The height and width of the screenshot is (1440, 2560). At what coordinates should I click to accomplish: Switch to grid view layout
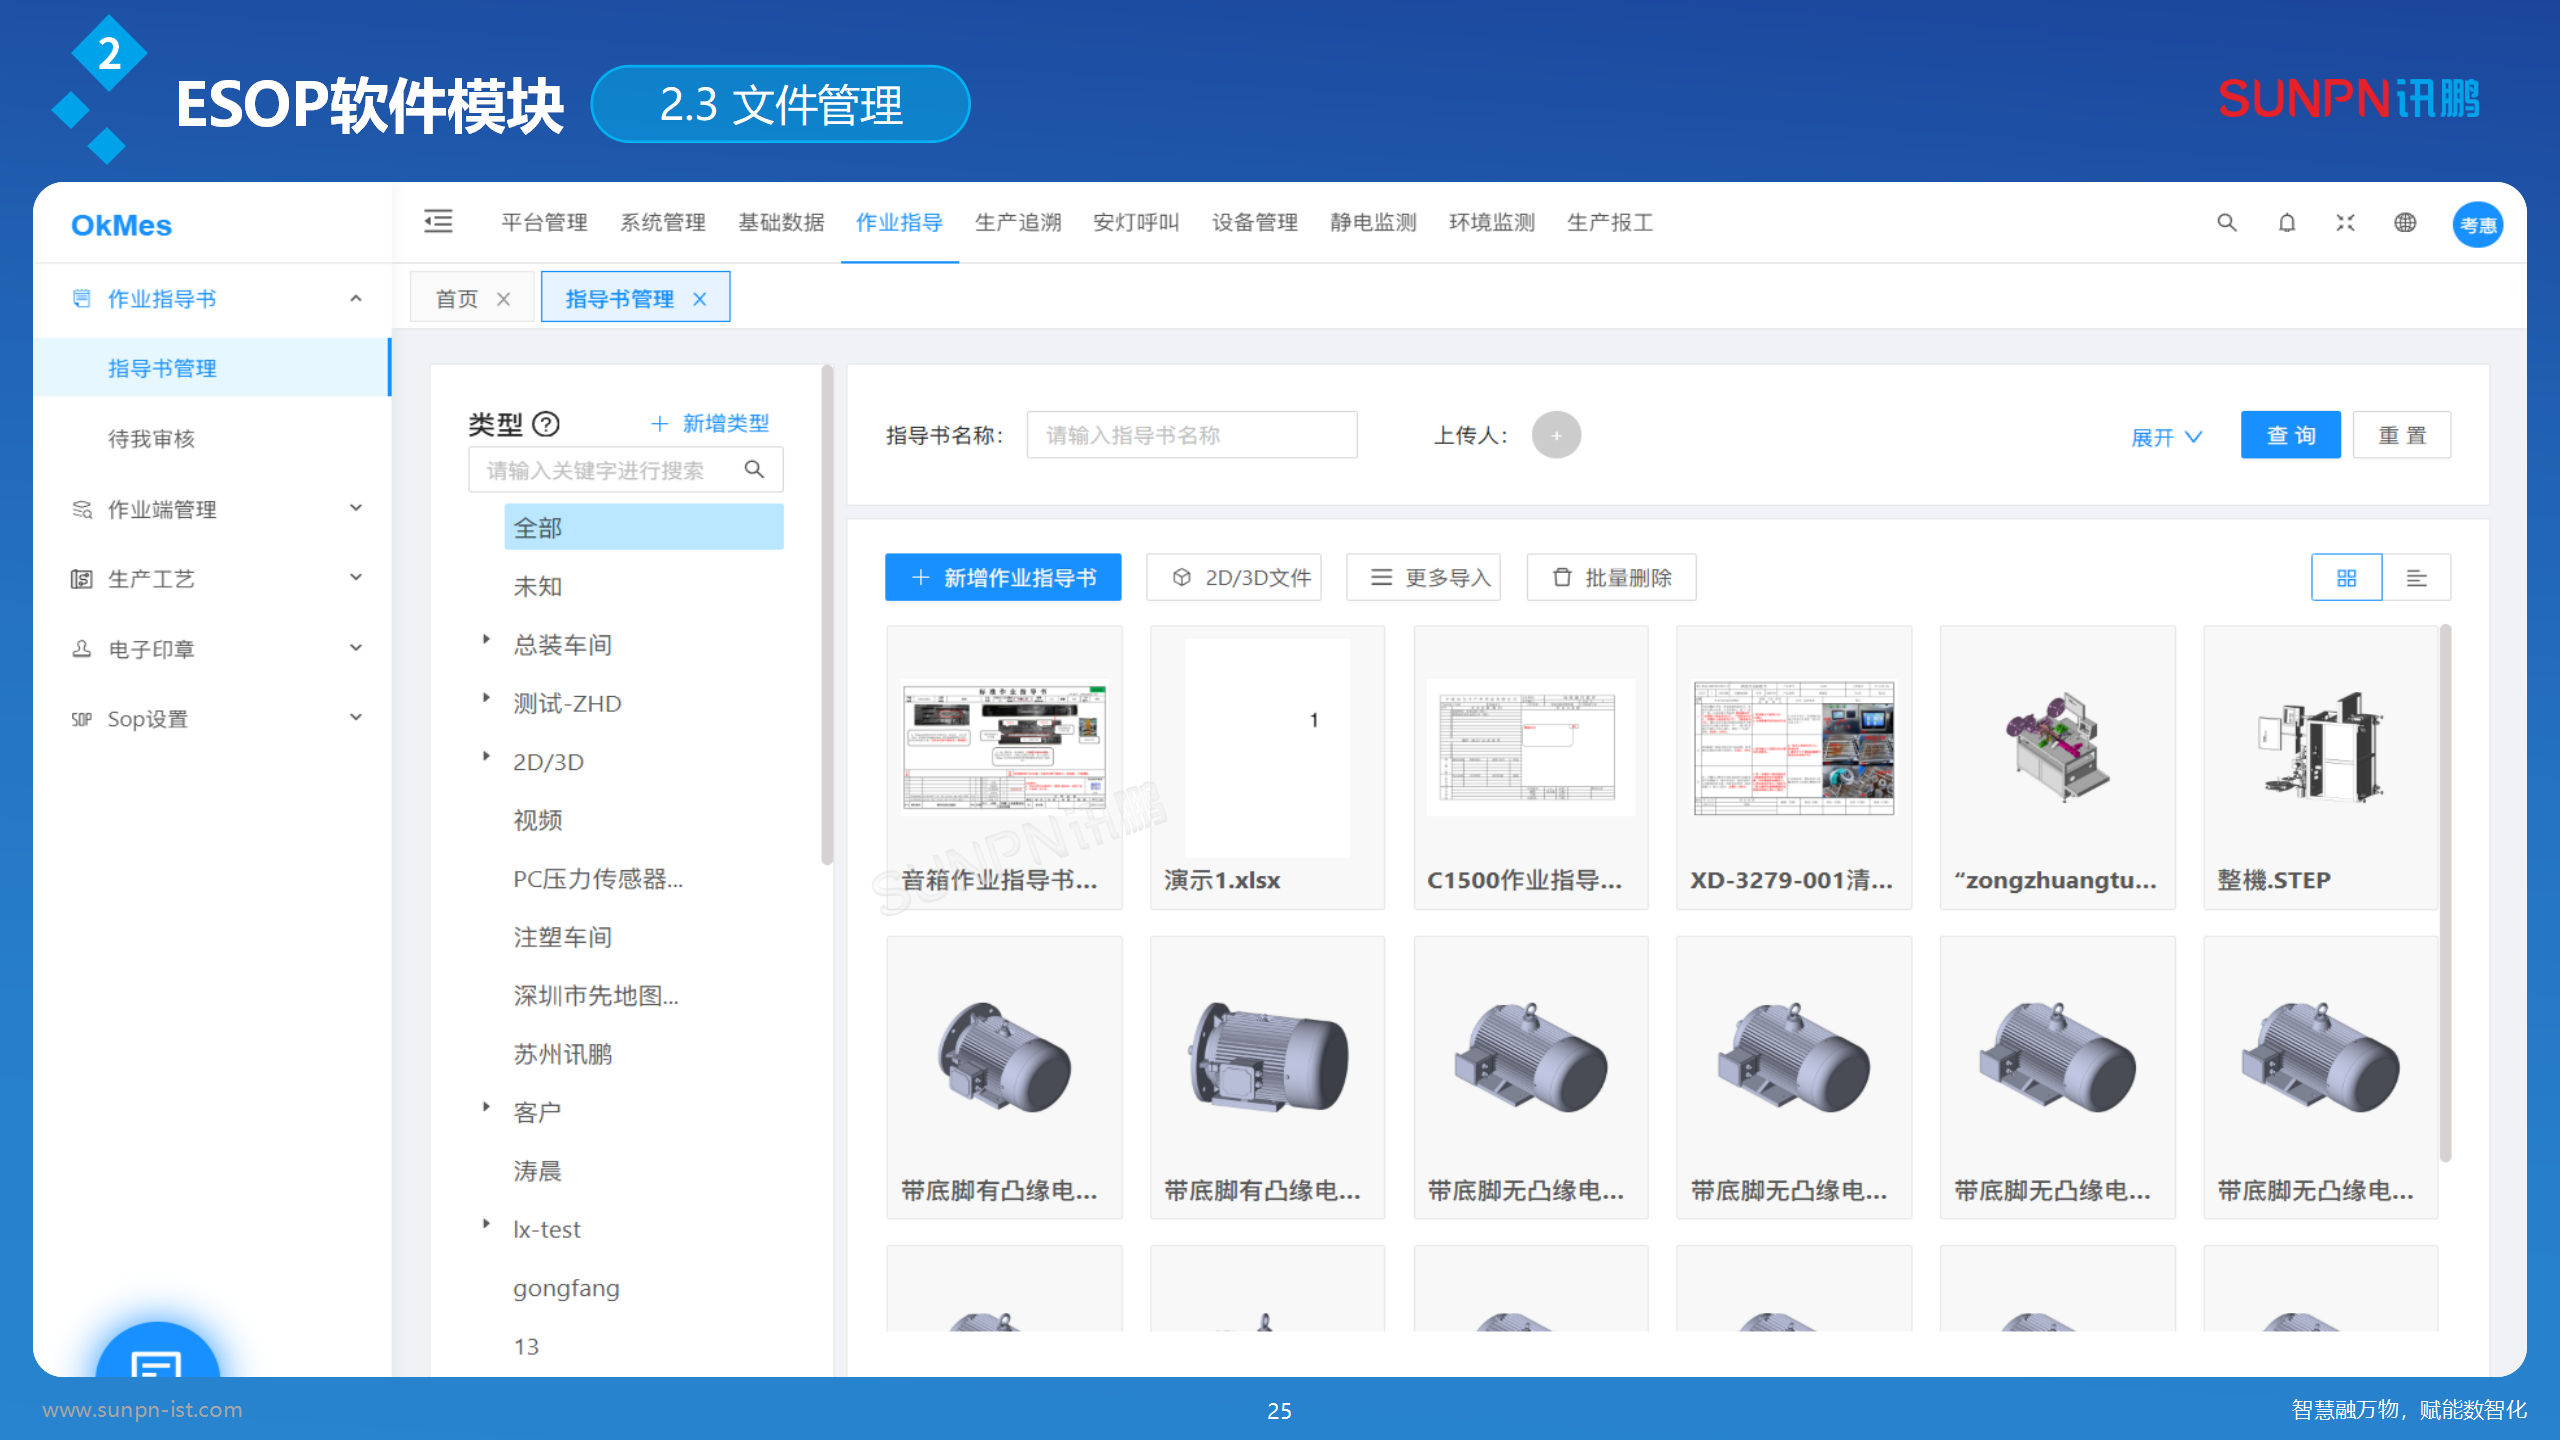pos(2346,577)
